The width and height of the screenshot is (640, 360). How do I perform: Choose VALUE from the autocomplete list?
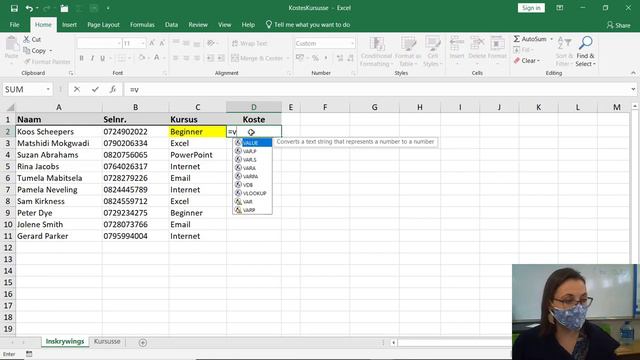[x=252, y=142]
